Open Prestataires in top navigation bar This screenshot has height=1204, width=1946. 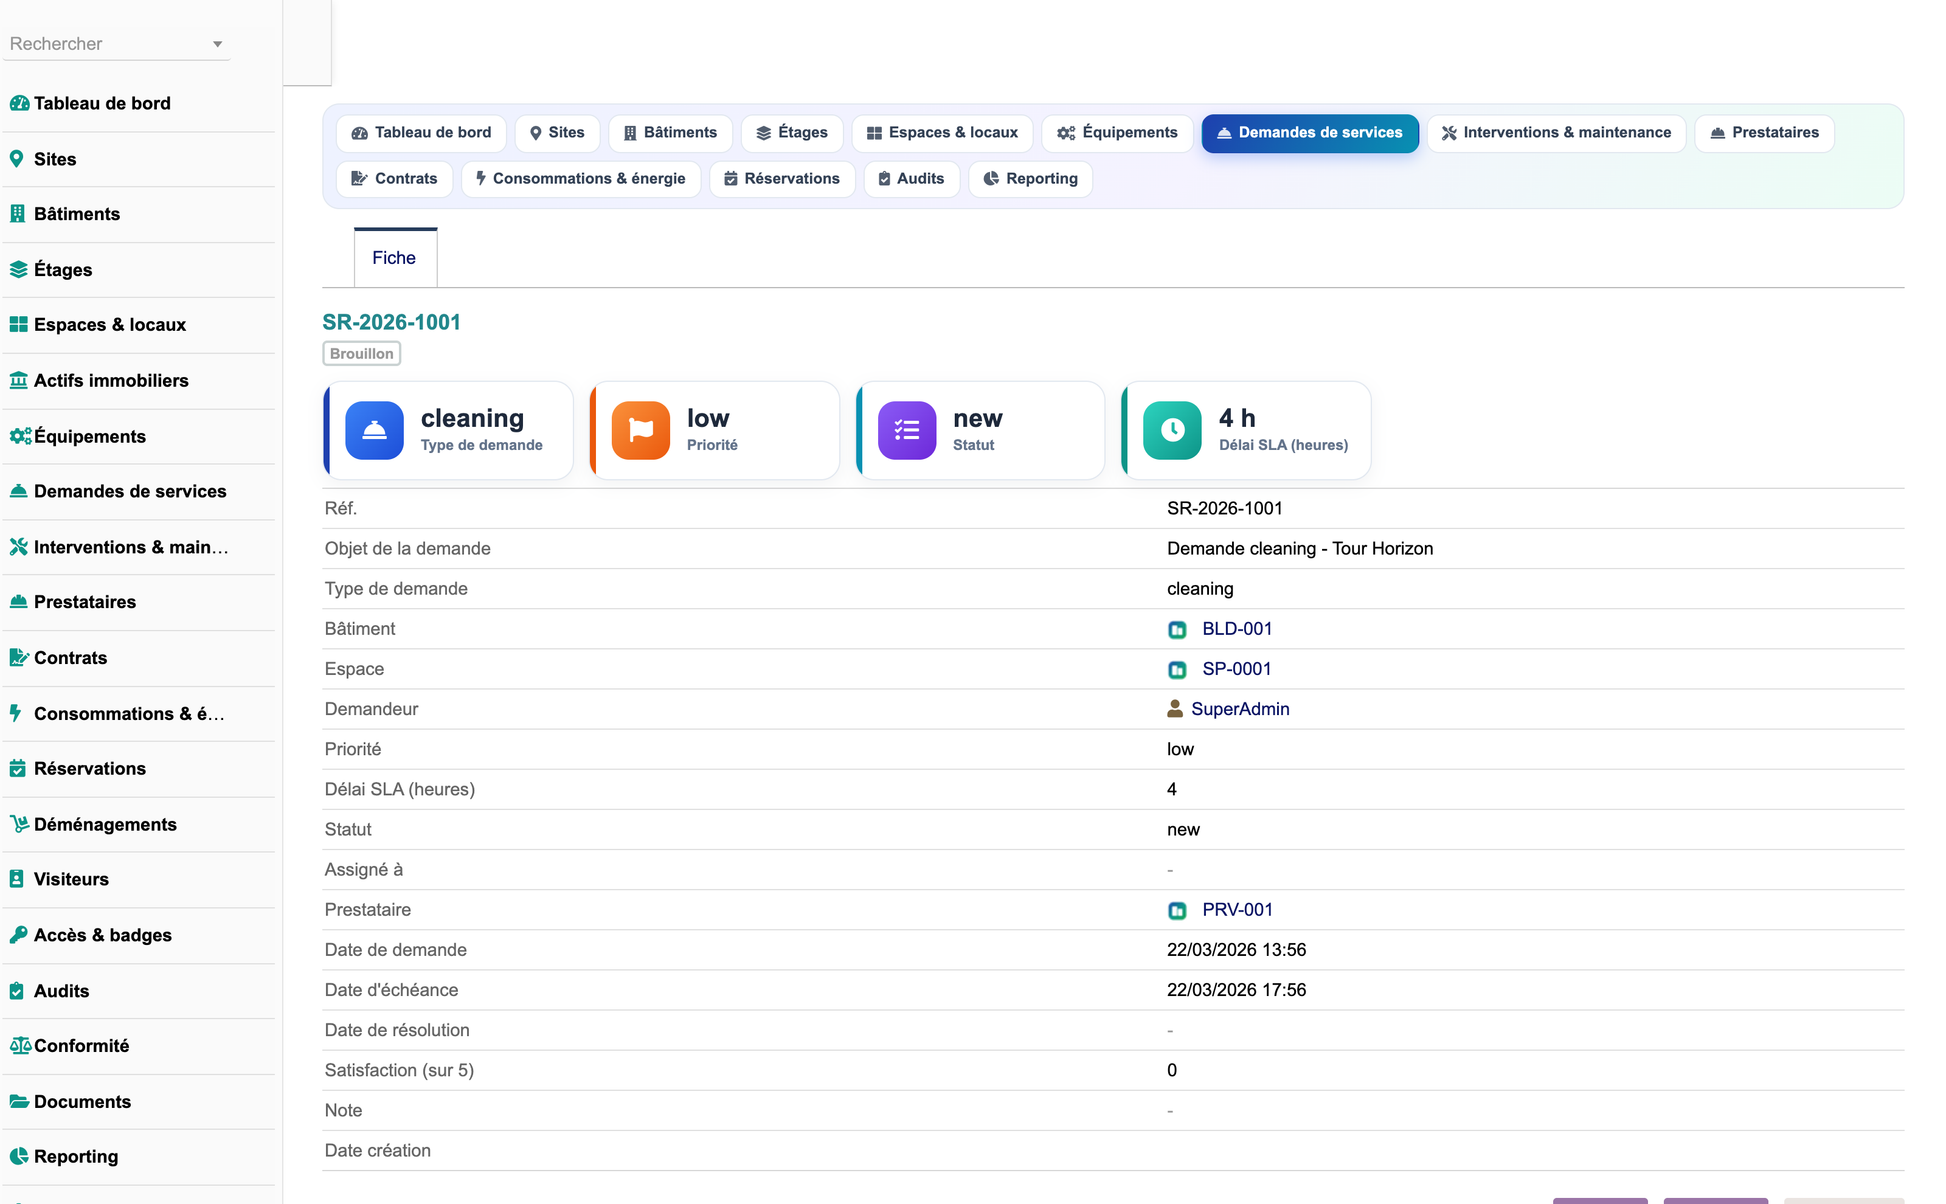coord(1764,133)
